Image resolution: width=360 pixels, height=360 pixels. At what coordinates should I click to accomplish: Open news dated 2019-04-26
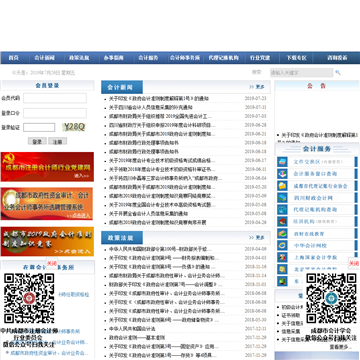pyautogui.click(x=157, y=222)
